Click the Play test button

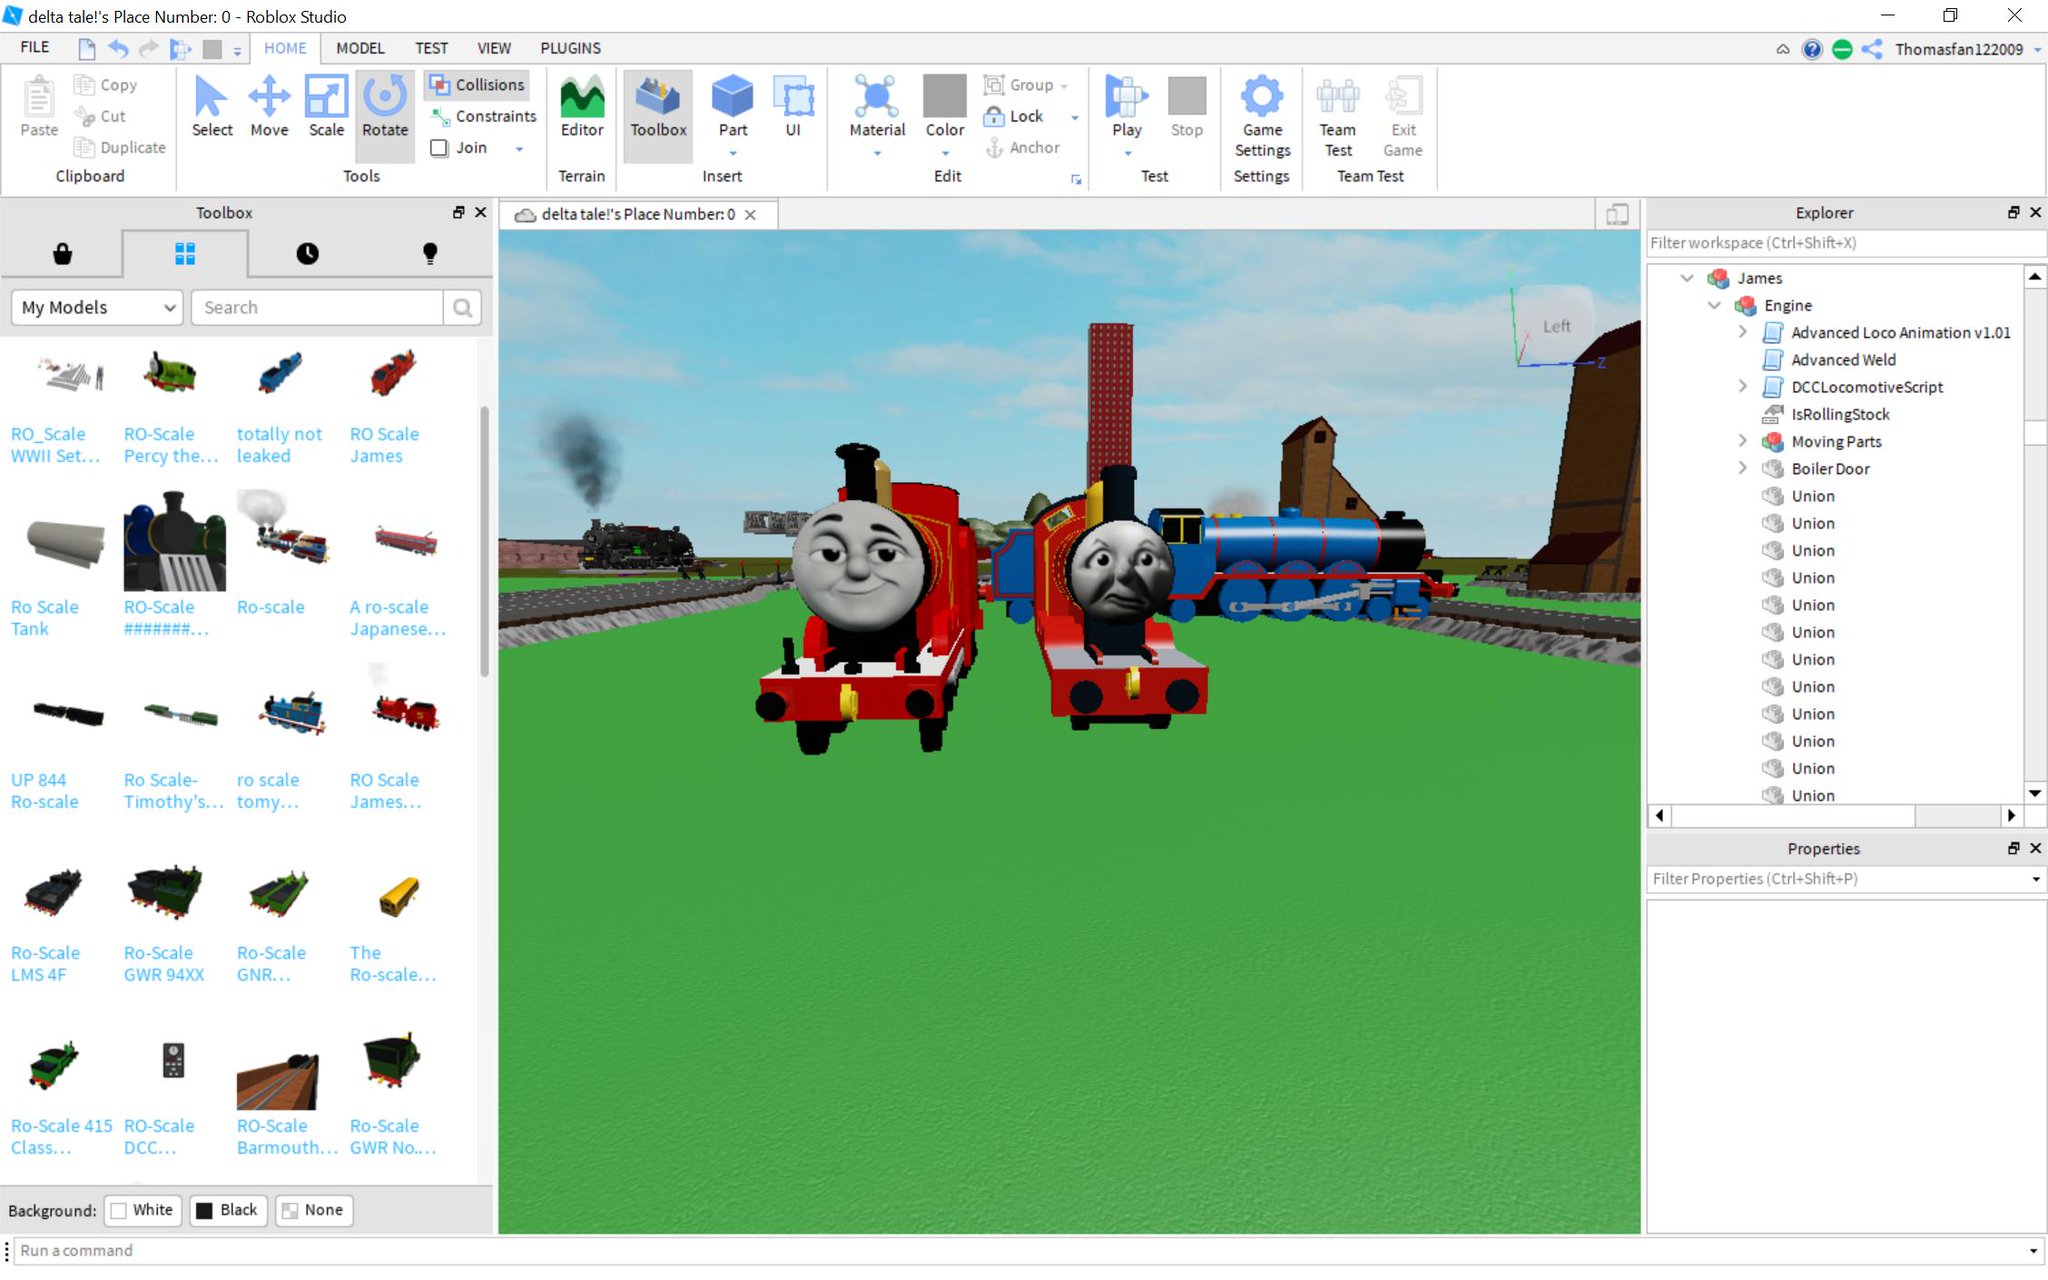(x=1126, y=98)
